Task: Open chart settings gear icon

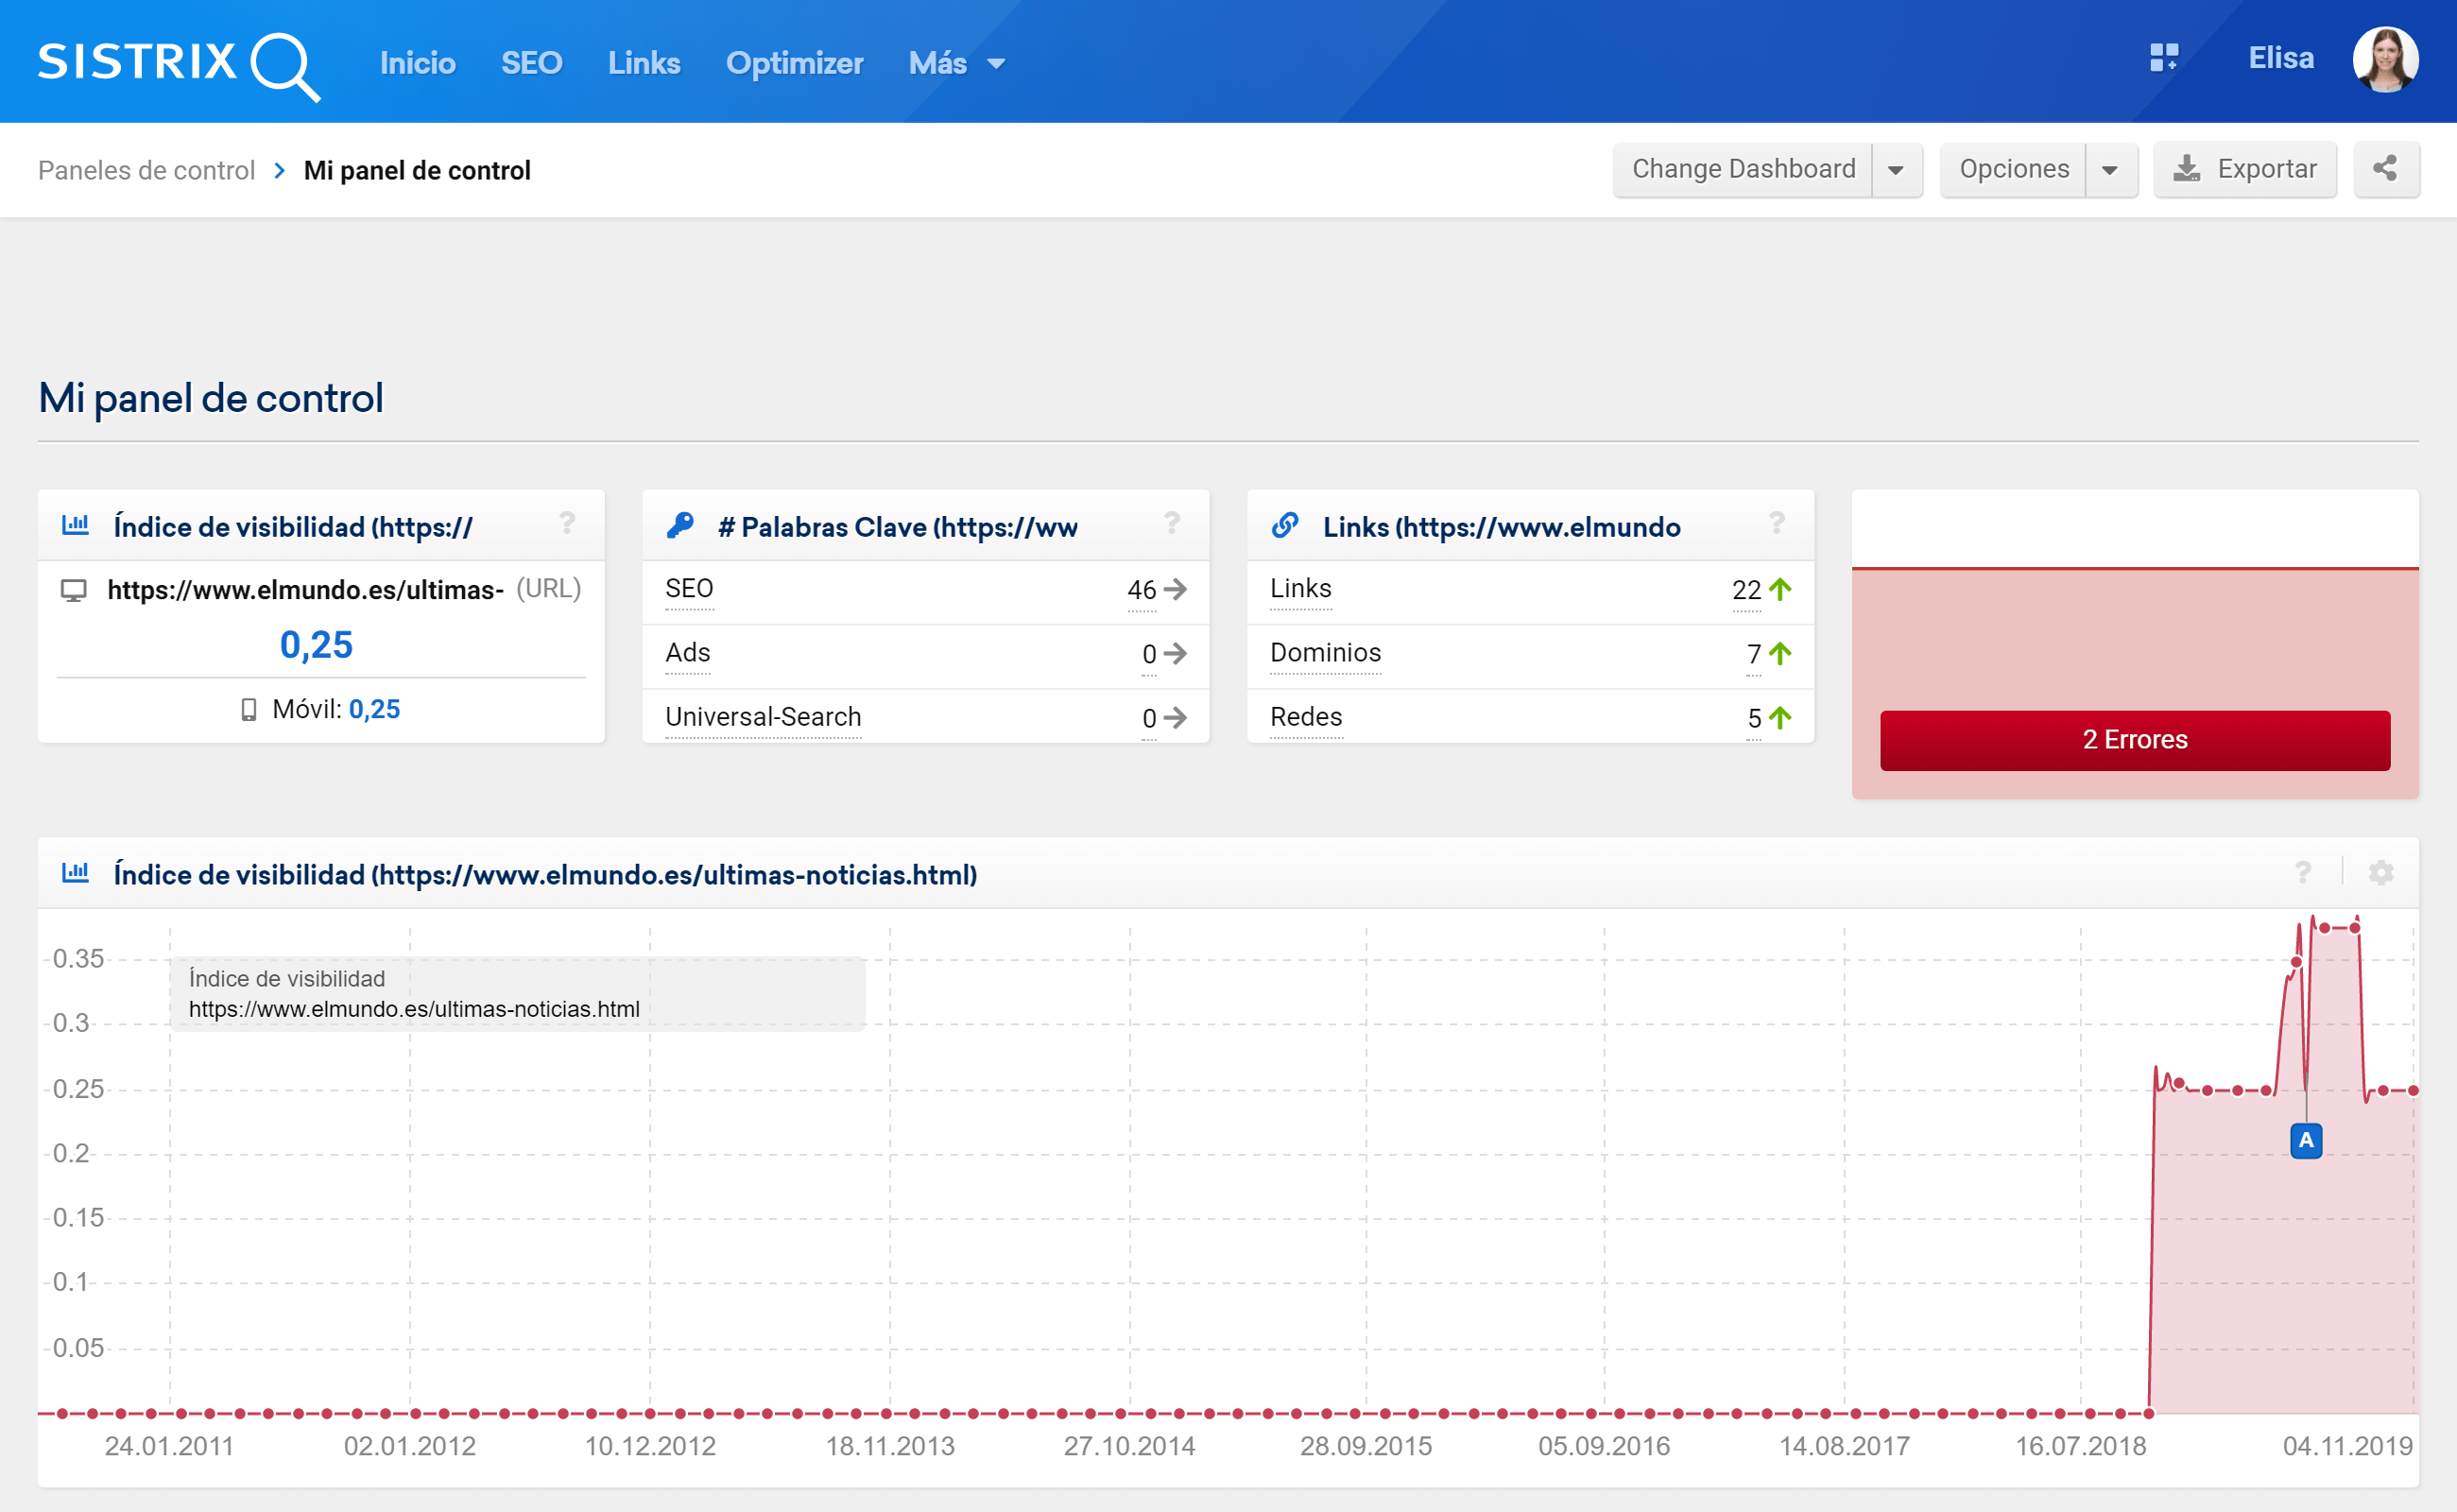Action: pyautogui.click(x=2381, y=873)
